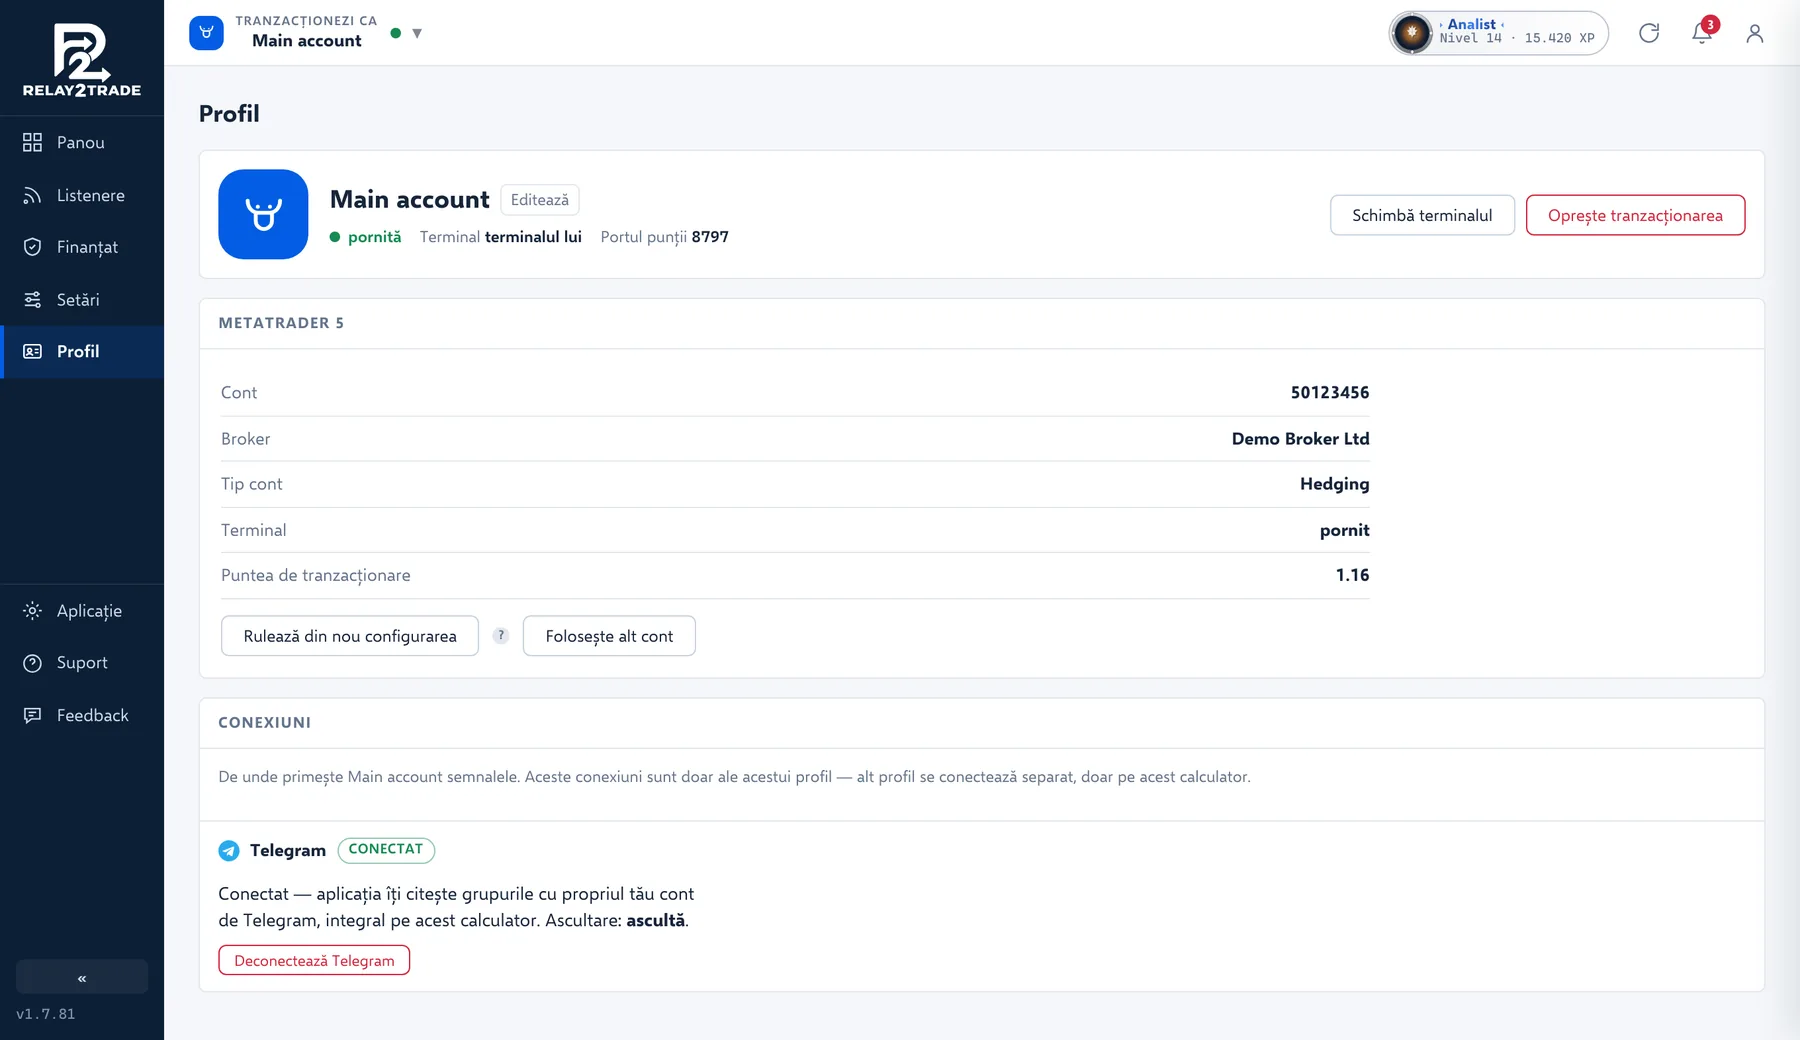Open Panou from the sidebar
1800x1040 pixels.
point(82,143)
